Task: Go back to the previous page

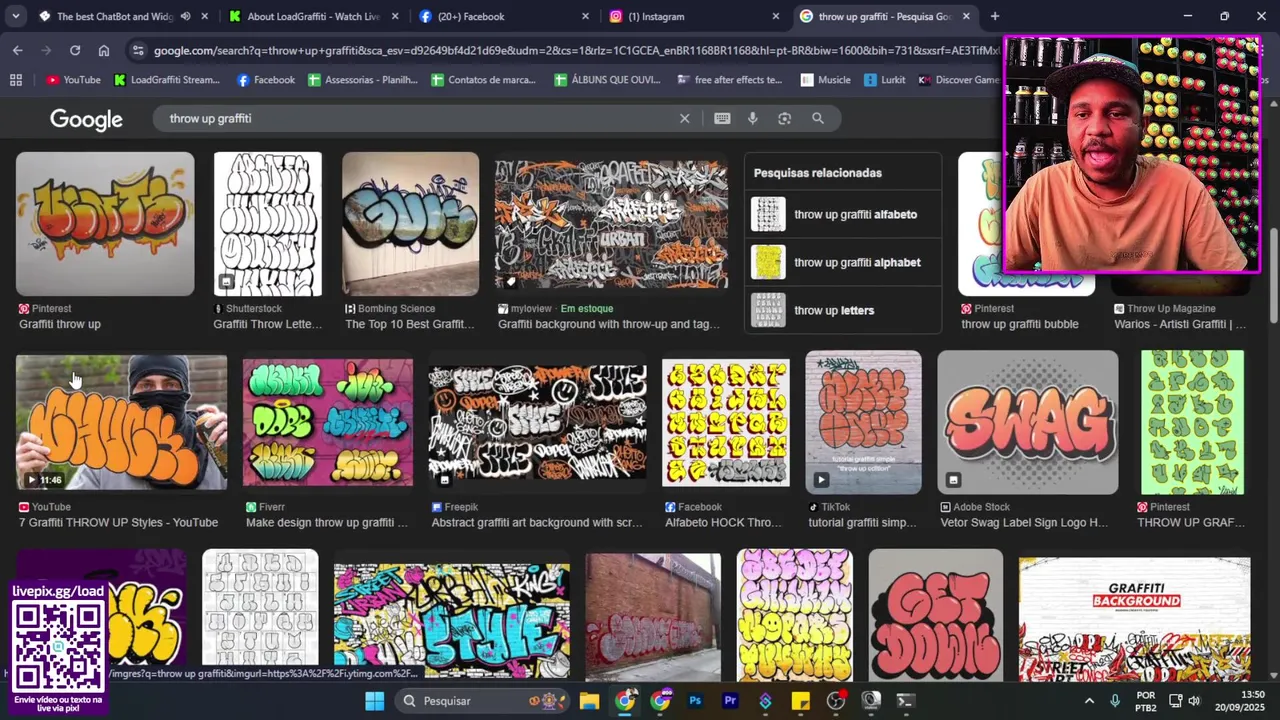Action: pyautogui.click(x=18, y=50)
